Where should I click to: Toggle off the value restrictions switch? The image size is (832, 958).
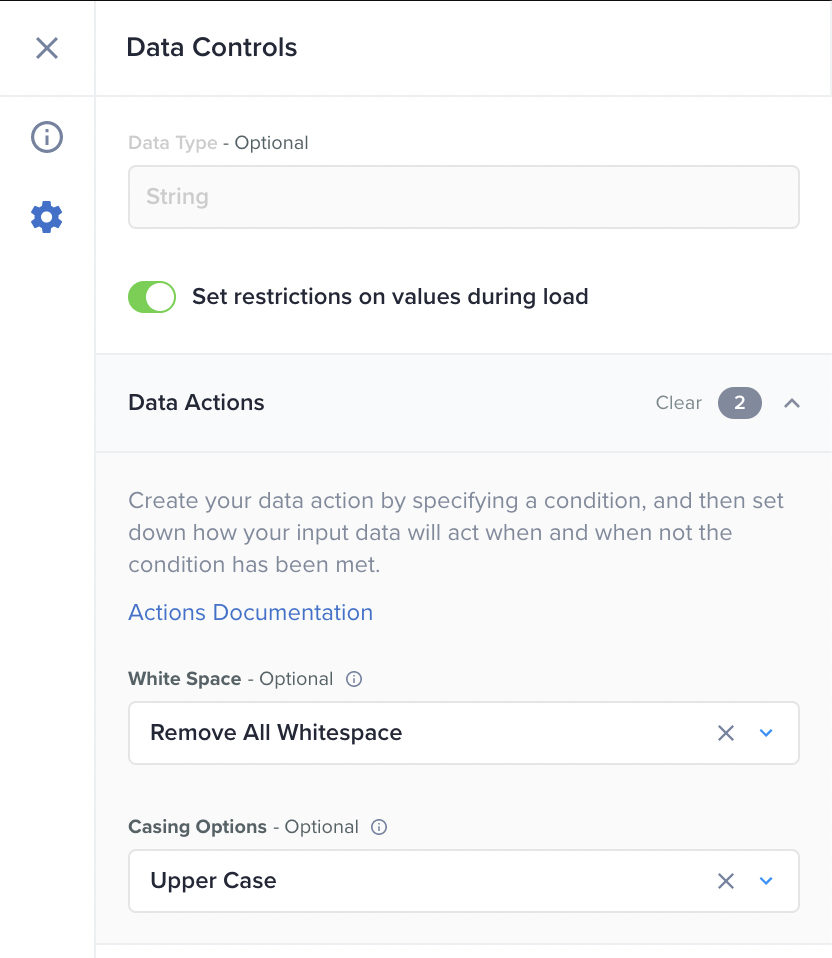click(x=152, y=297)
